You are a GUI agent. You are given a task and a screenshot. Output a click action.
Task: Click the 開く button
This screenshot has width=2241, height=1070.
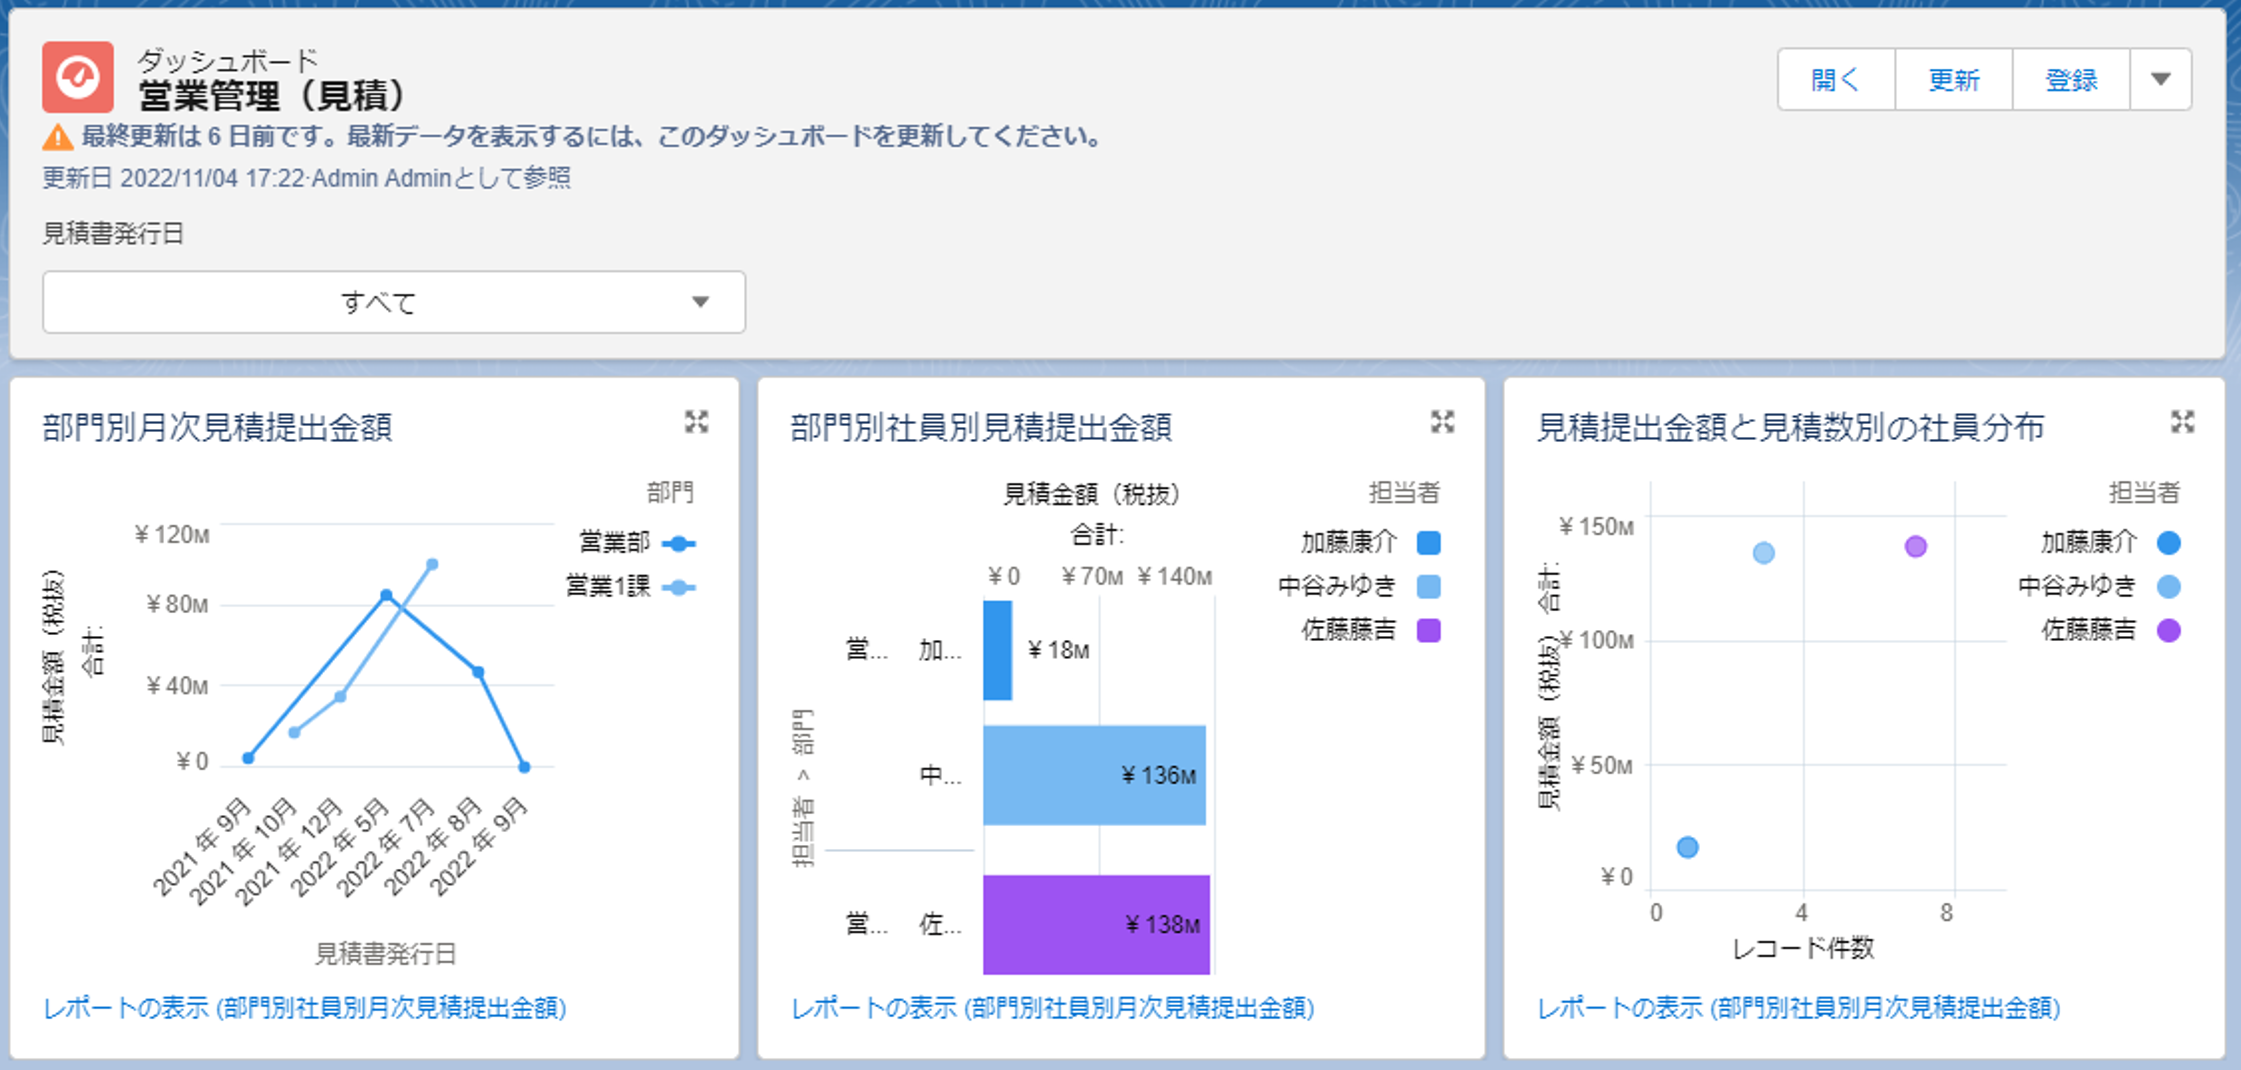click(1836, 79)
